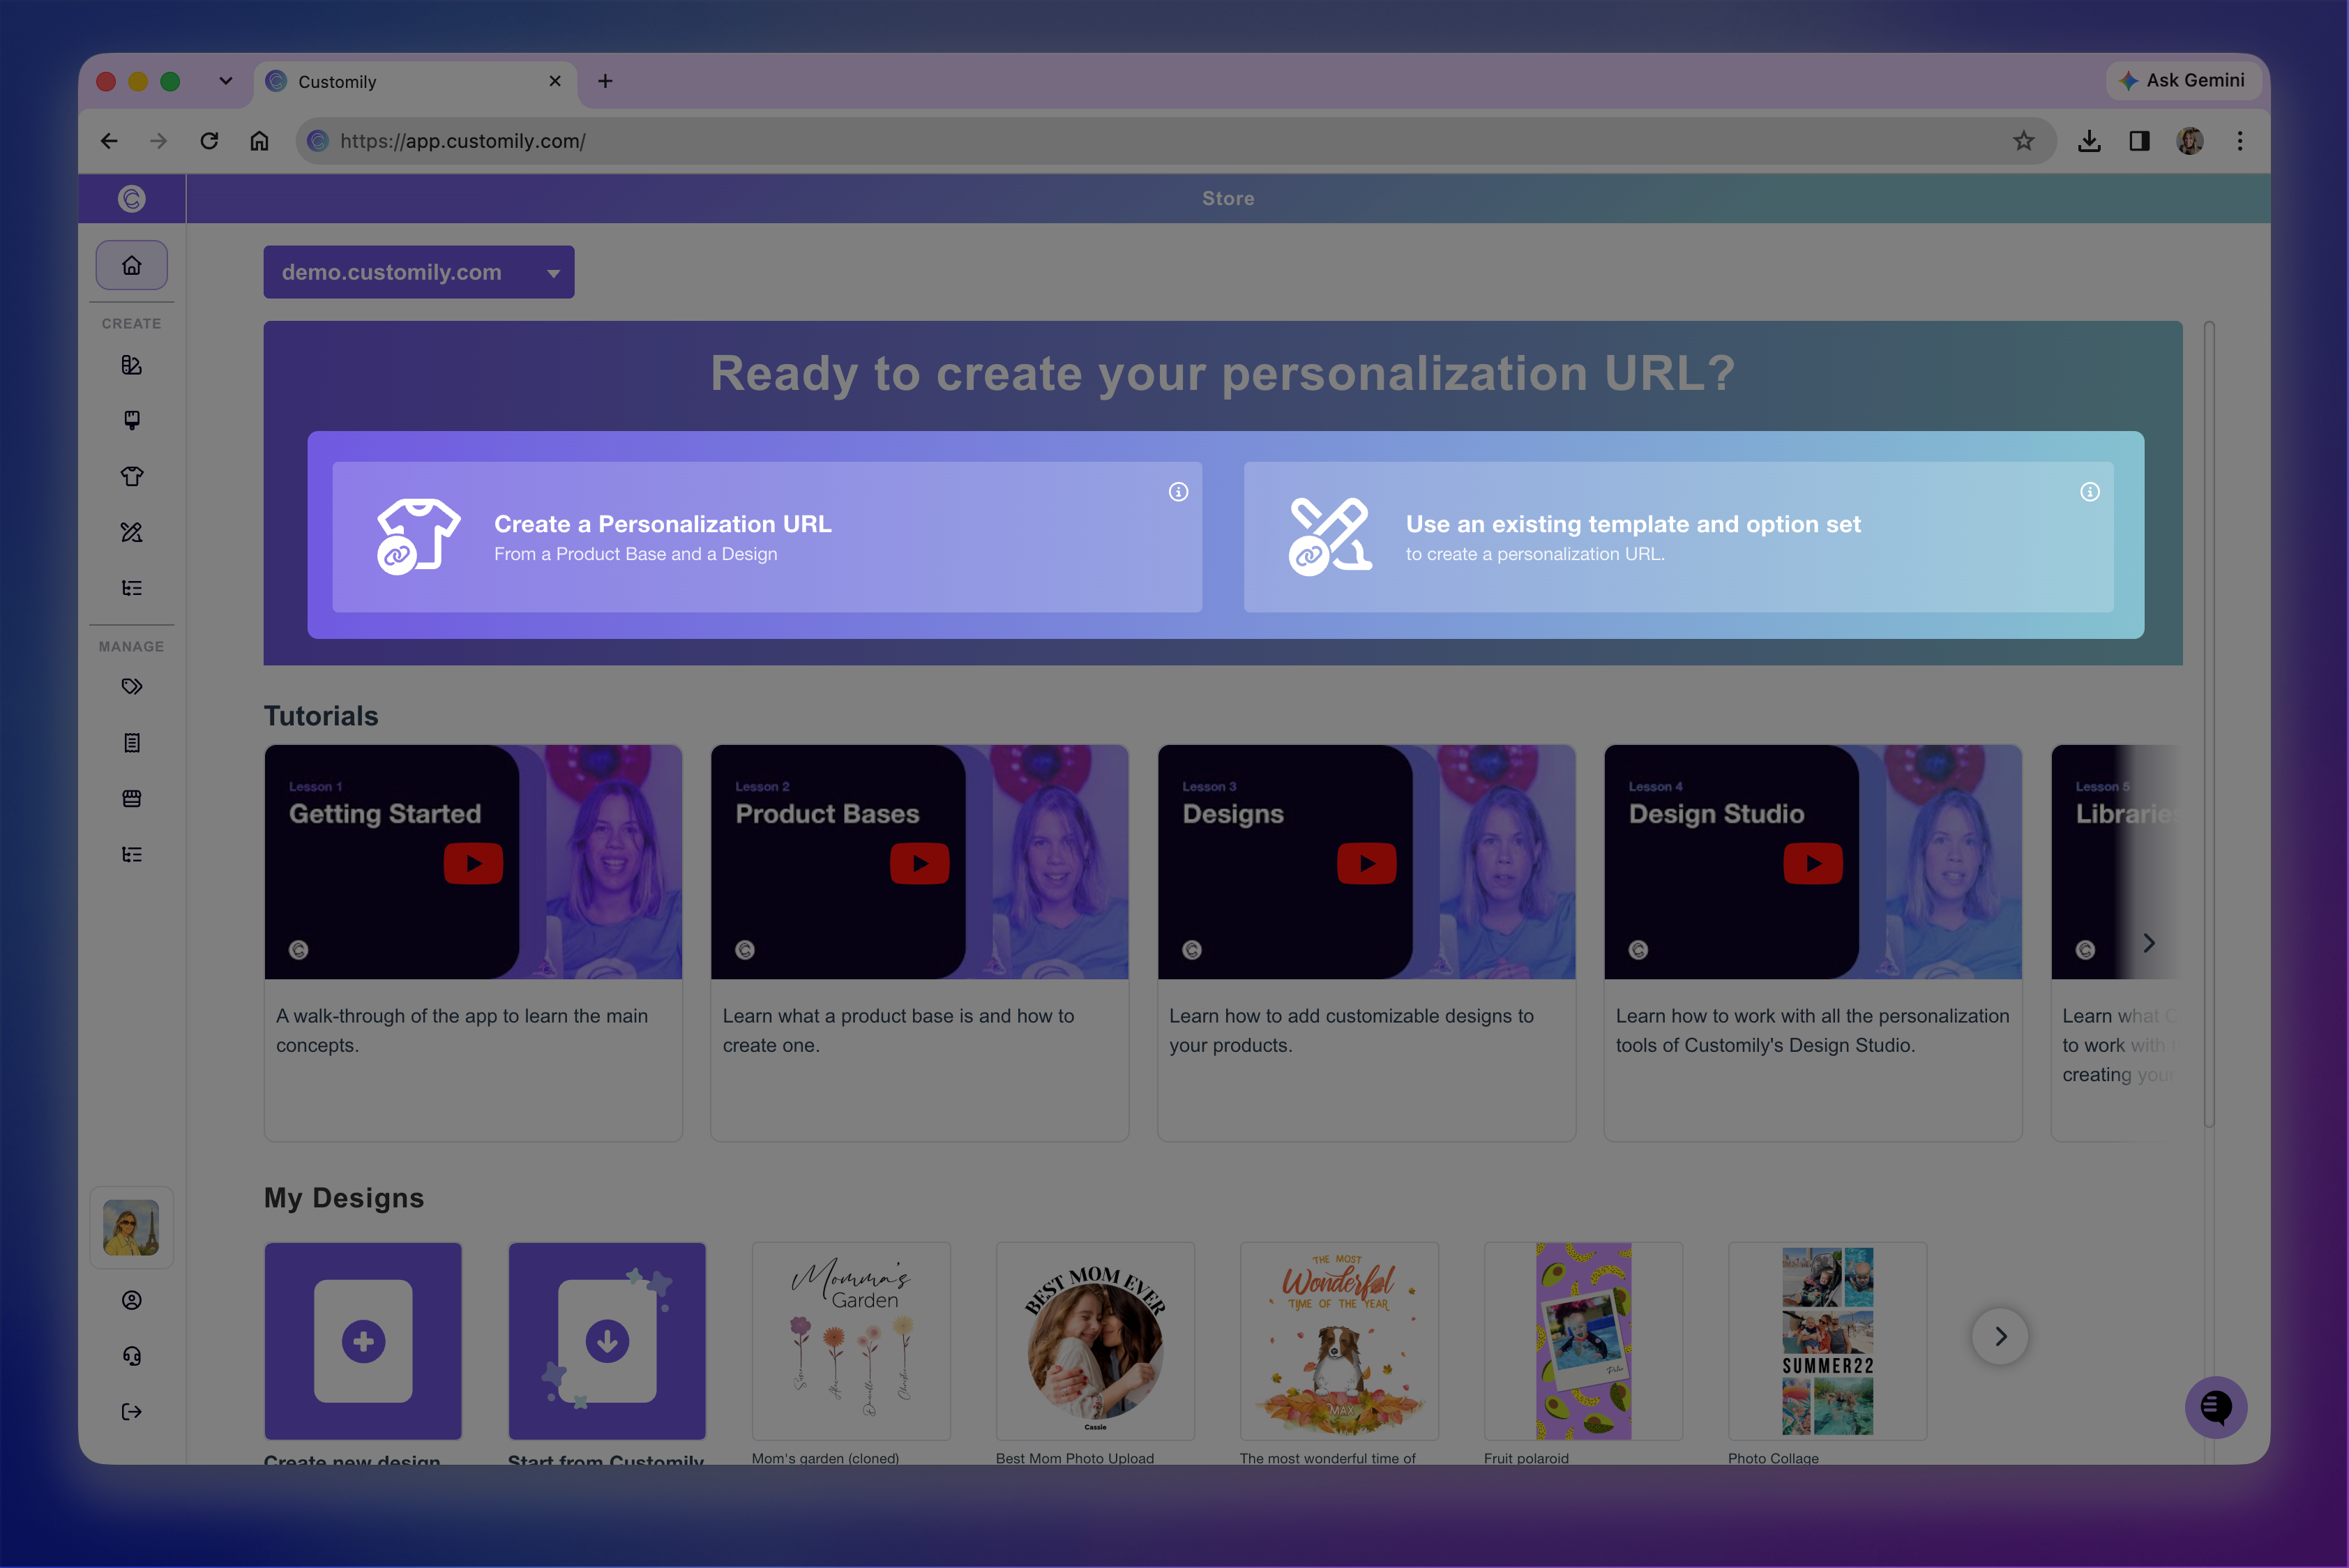Click the Customily logo in the header
This screenshot has height=1568, width=2349.
[132, 199]
